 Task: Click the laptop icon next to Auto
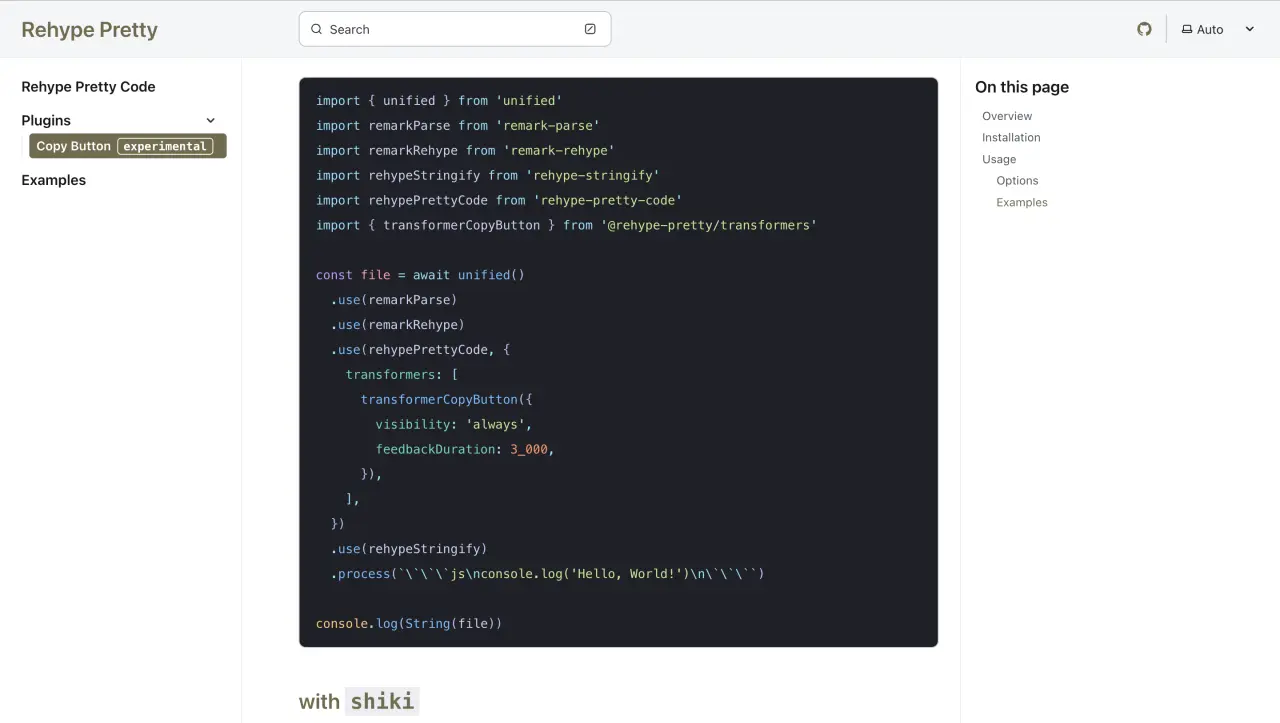tap(1186, 29)
